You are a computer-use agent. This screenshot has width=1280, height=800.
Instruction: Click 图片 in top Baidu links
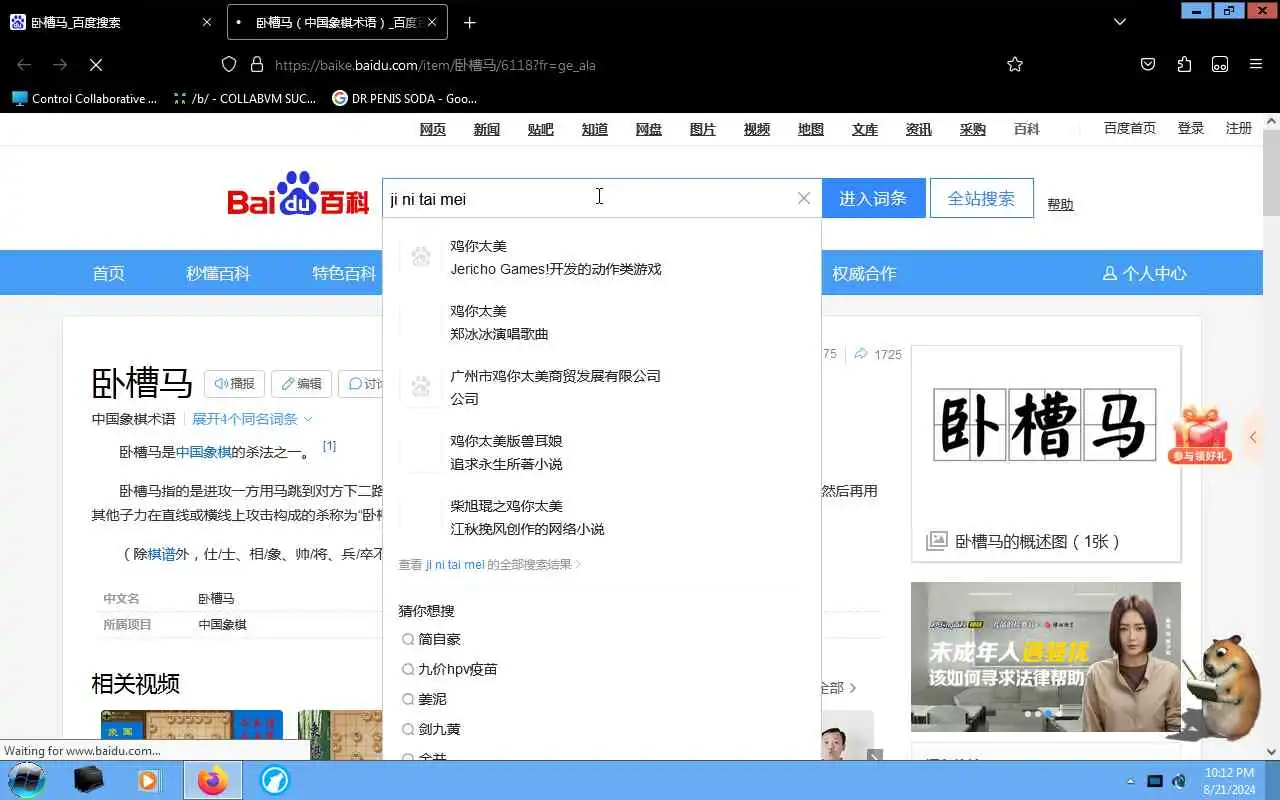(703, 129)
